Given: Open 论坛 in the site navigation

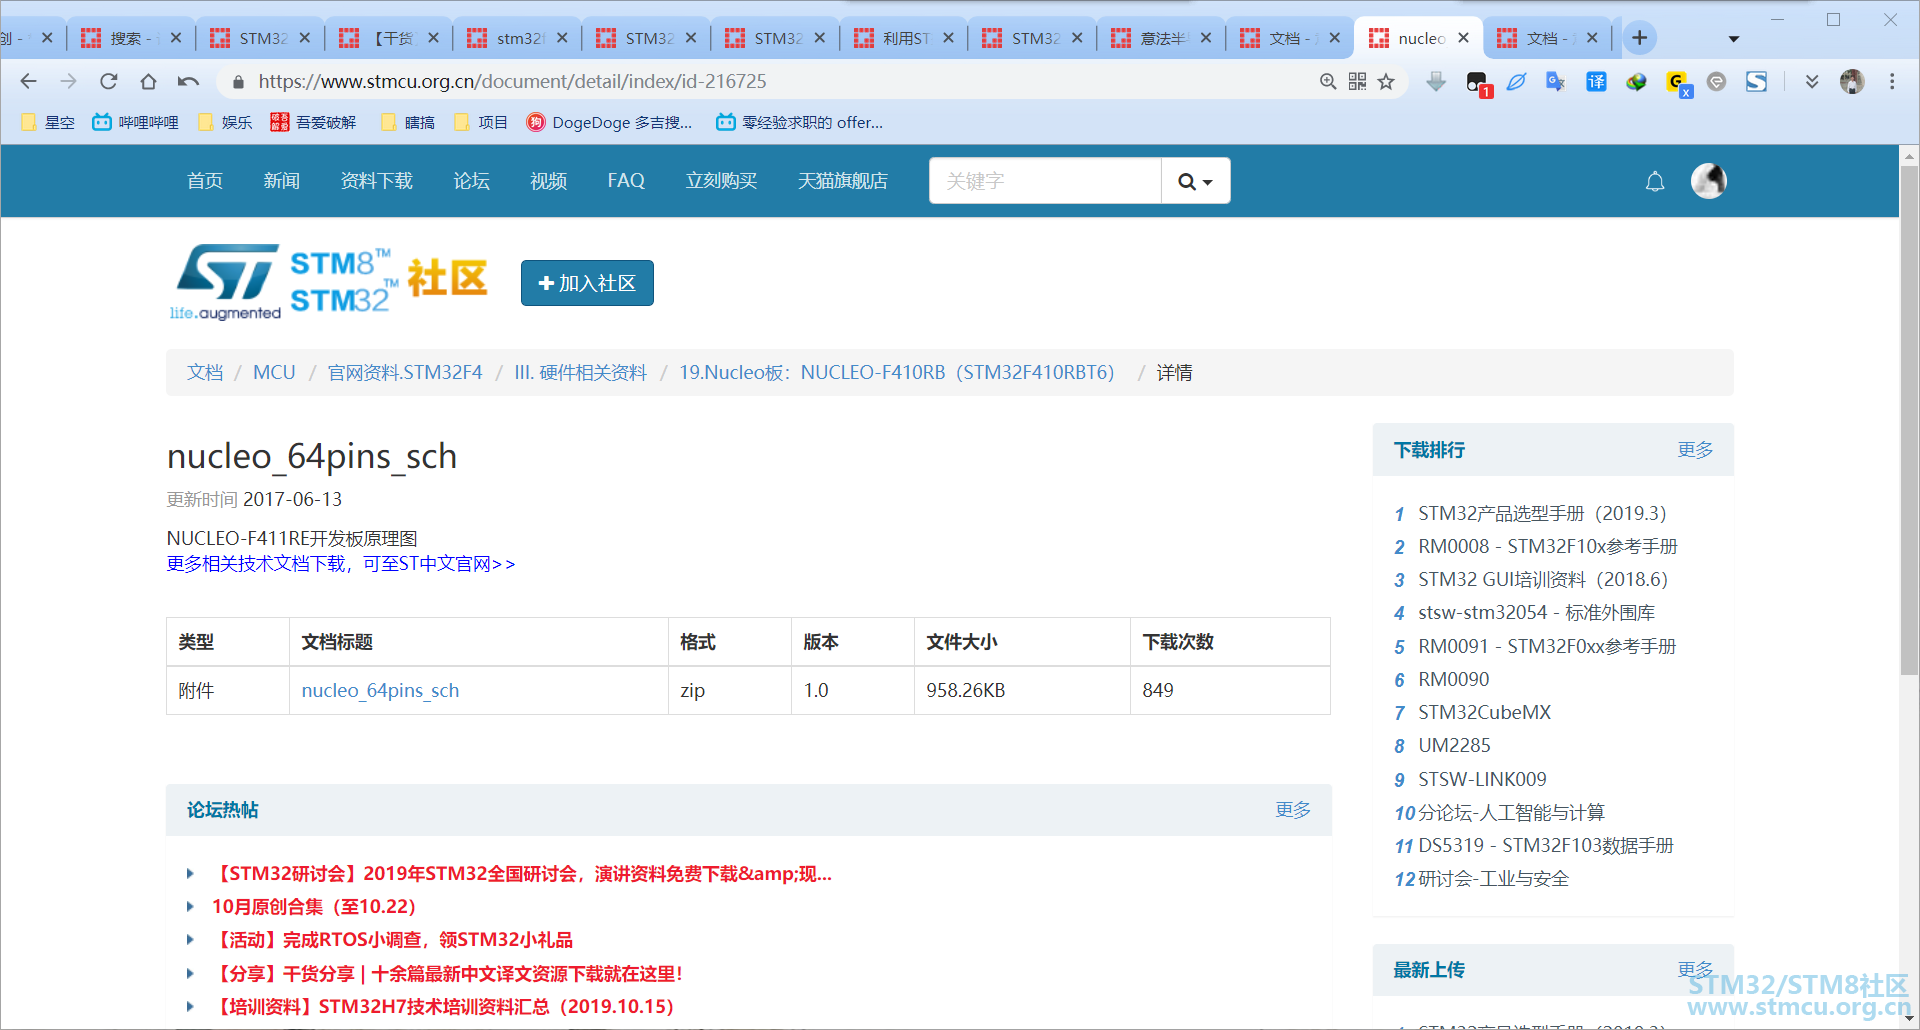Looking at the screenshot, I should (472, 181).
